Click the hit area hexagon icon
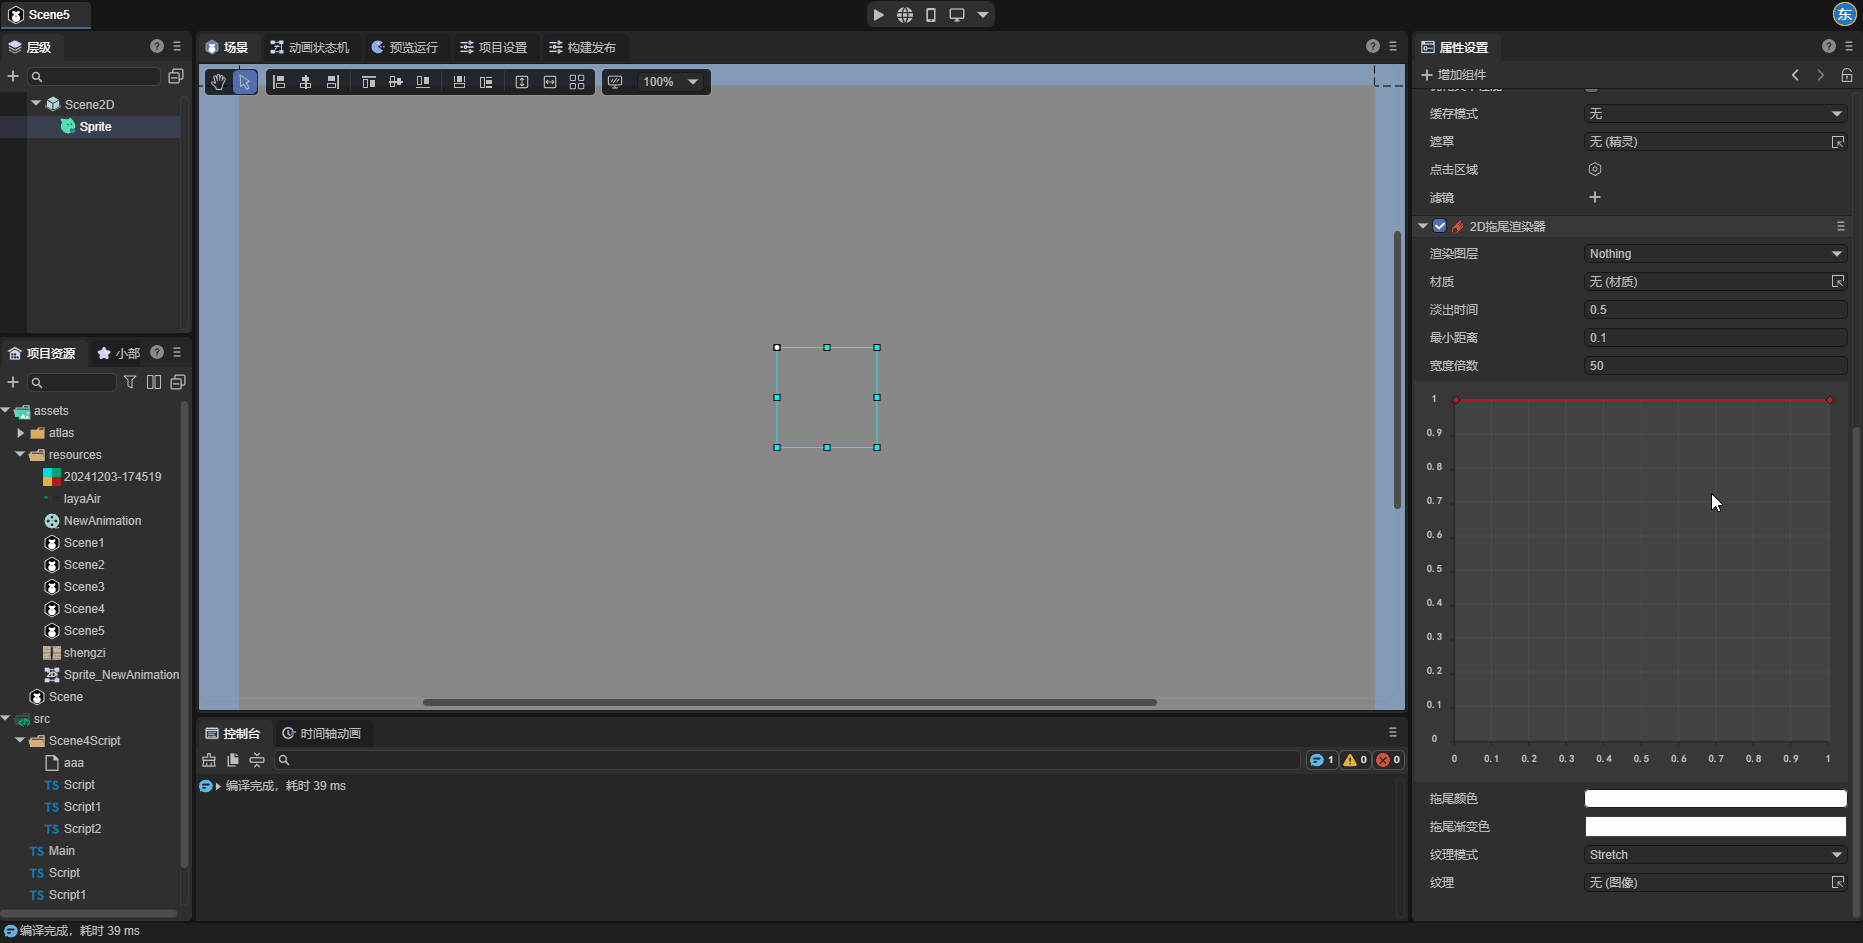 1595,170
